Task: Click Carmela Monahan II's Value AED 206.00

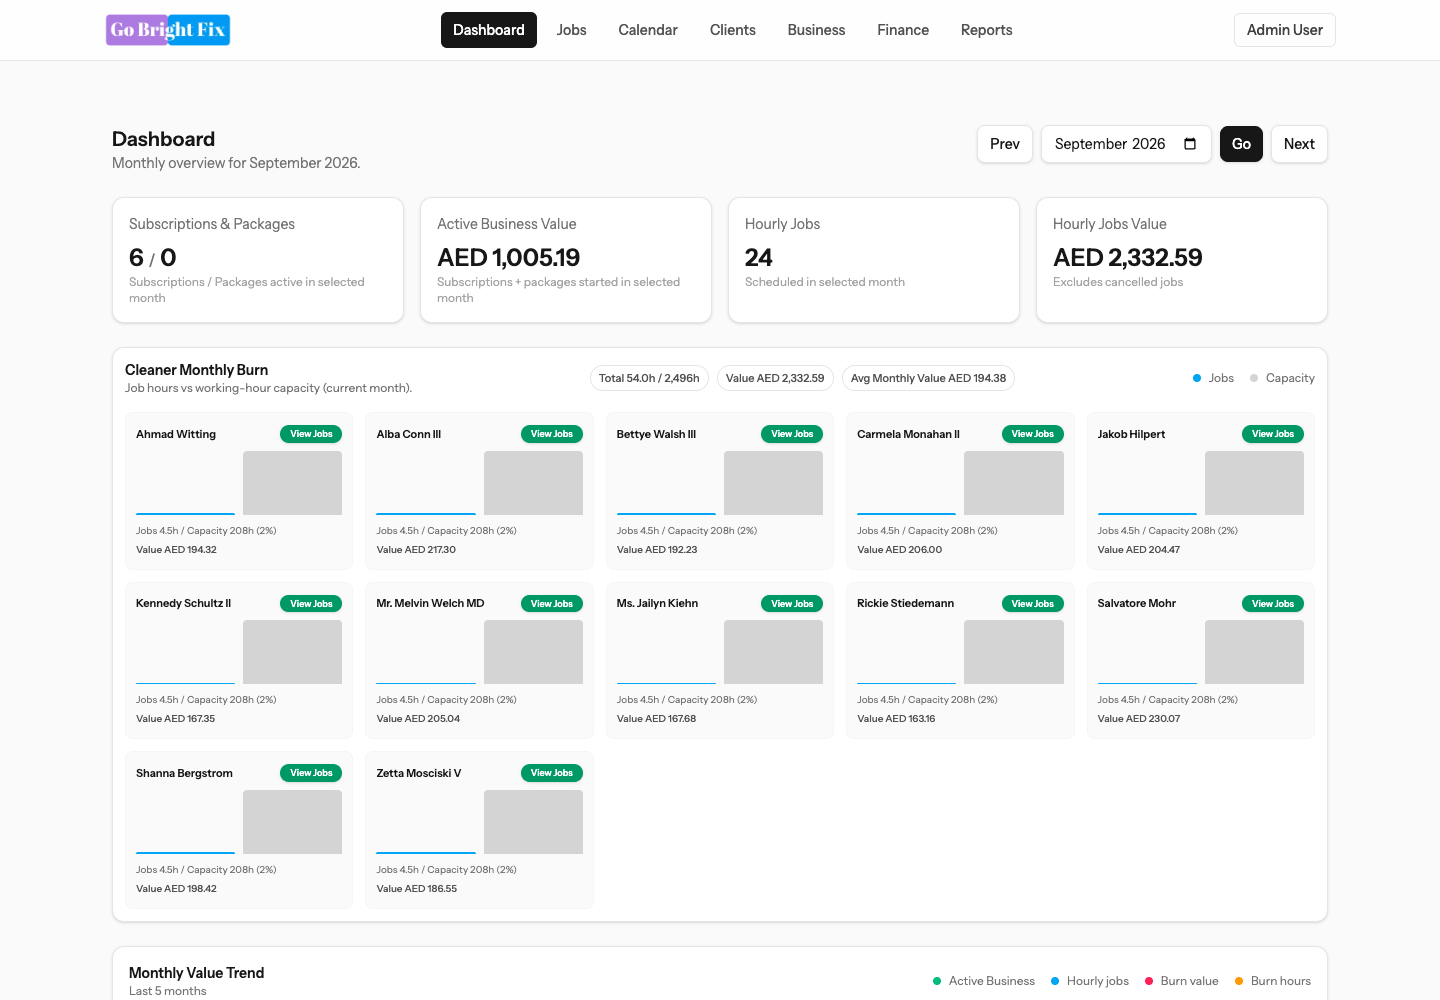Action: click(x=899, y=550)
